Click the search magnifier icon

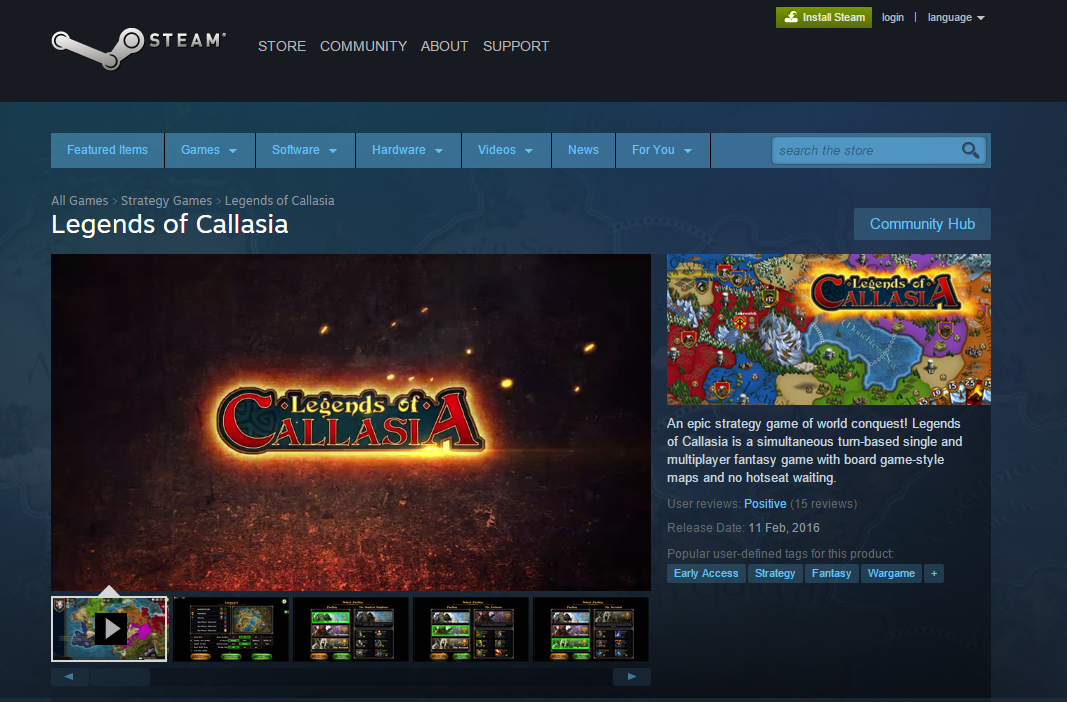tap(970, 150)
